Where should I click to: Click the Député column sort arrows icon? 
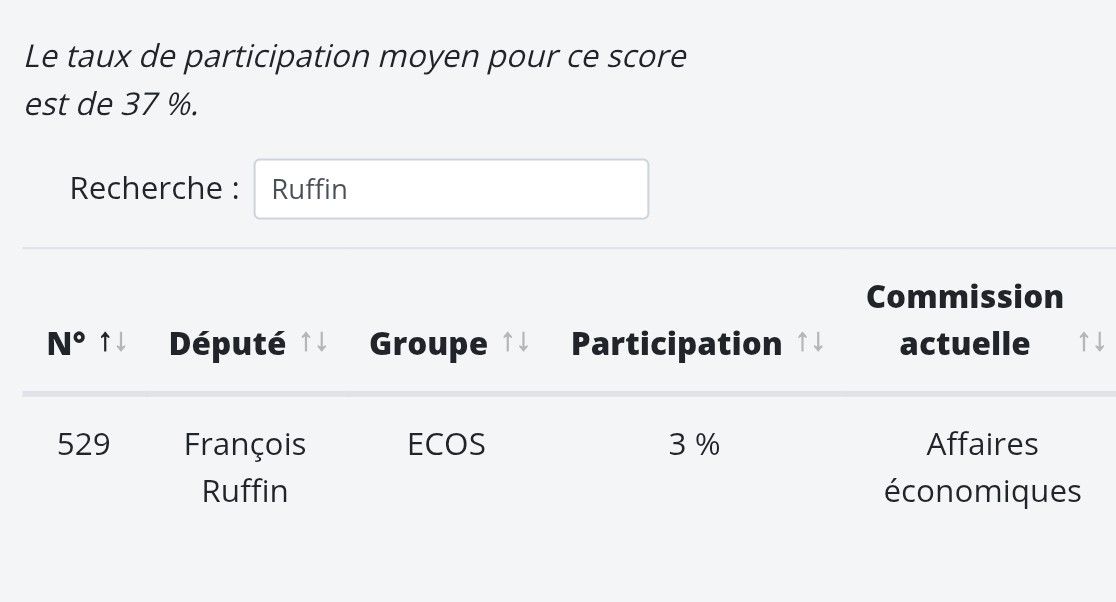click(314, 342)
